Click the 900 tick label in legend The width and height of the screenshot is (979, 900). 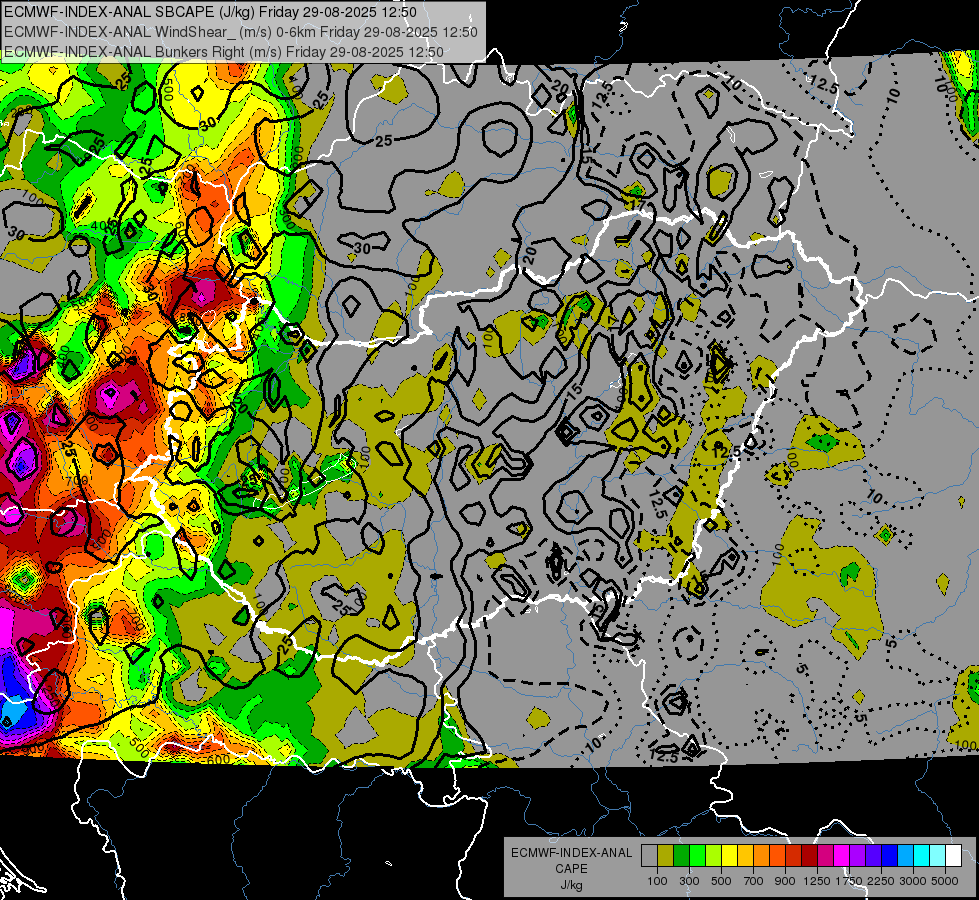click(785, 881)
